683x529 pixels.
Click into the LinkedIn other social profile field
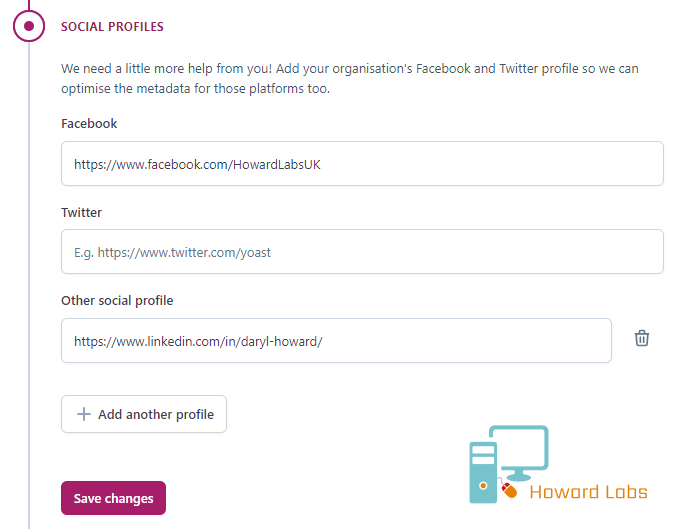click(336, 340)
